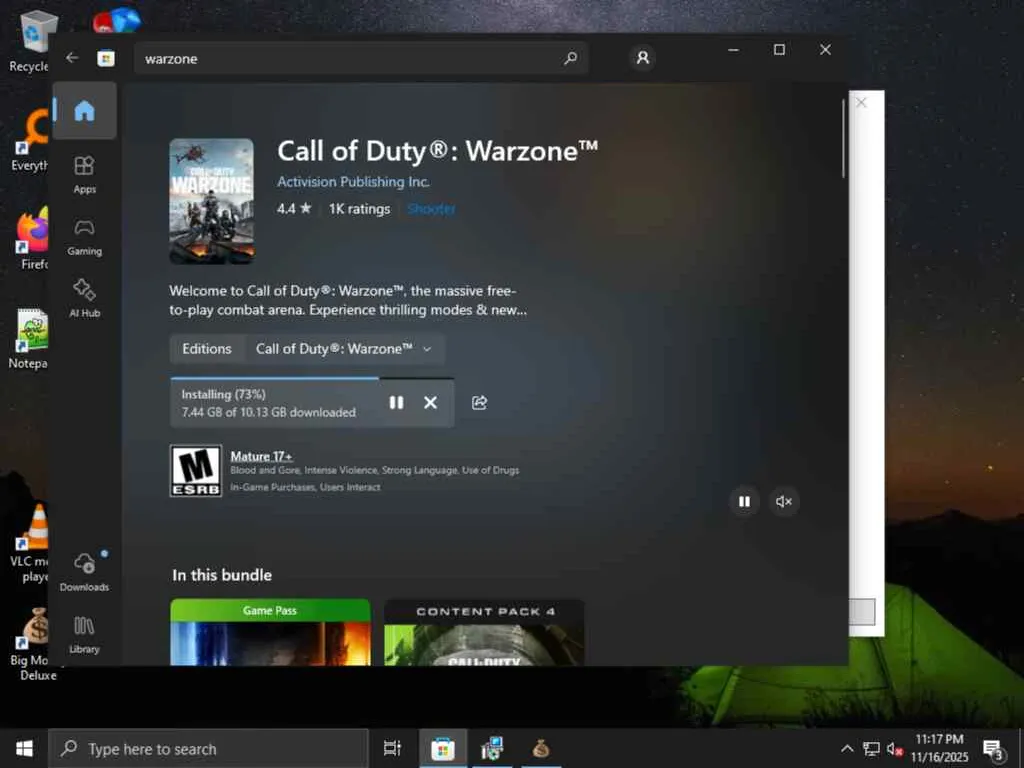
Task: Share the Warzone store page
Action: coord(479,402)
